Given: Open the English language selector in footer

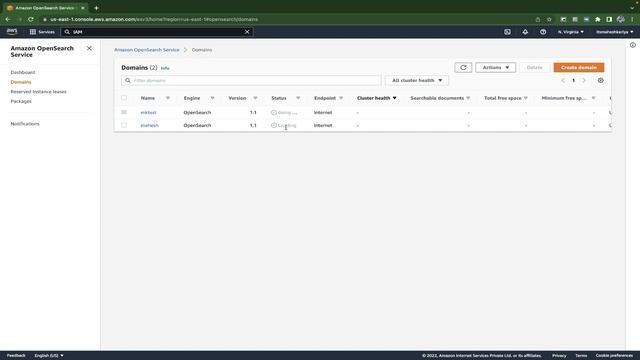Looking at the screenshot, I should (x=49, y=356).
